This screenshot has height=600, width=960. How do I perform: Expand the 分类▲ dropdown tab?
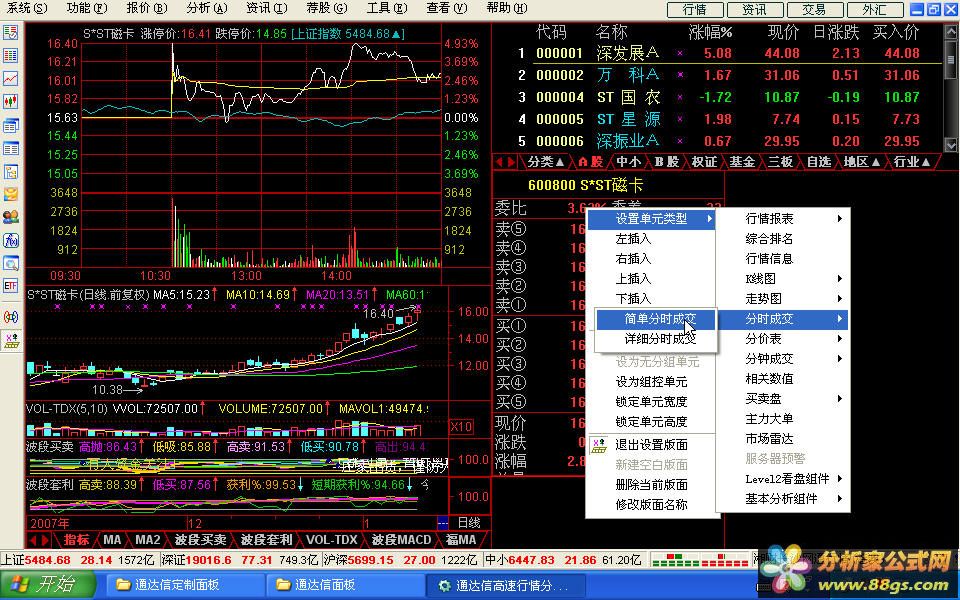point(546,162)
